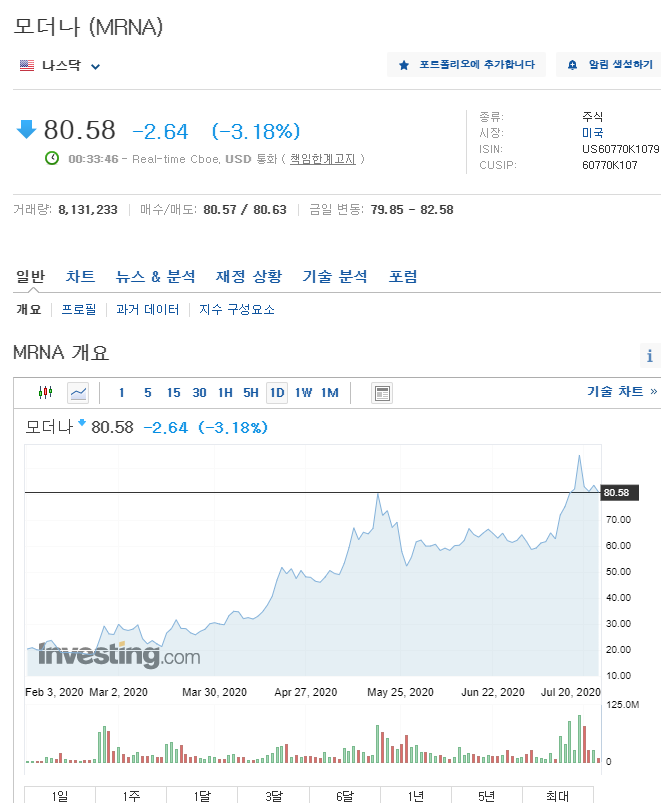Image resolution: width=661 pixels, height=803 pixels.
Task: Select the 1년 time range
Action: pyautogui.click(x=416, y=795)
